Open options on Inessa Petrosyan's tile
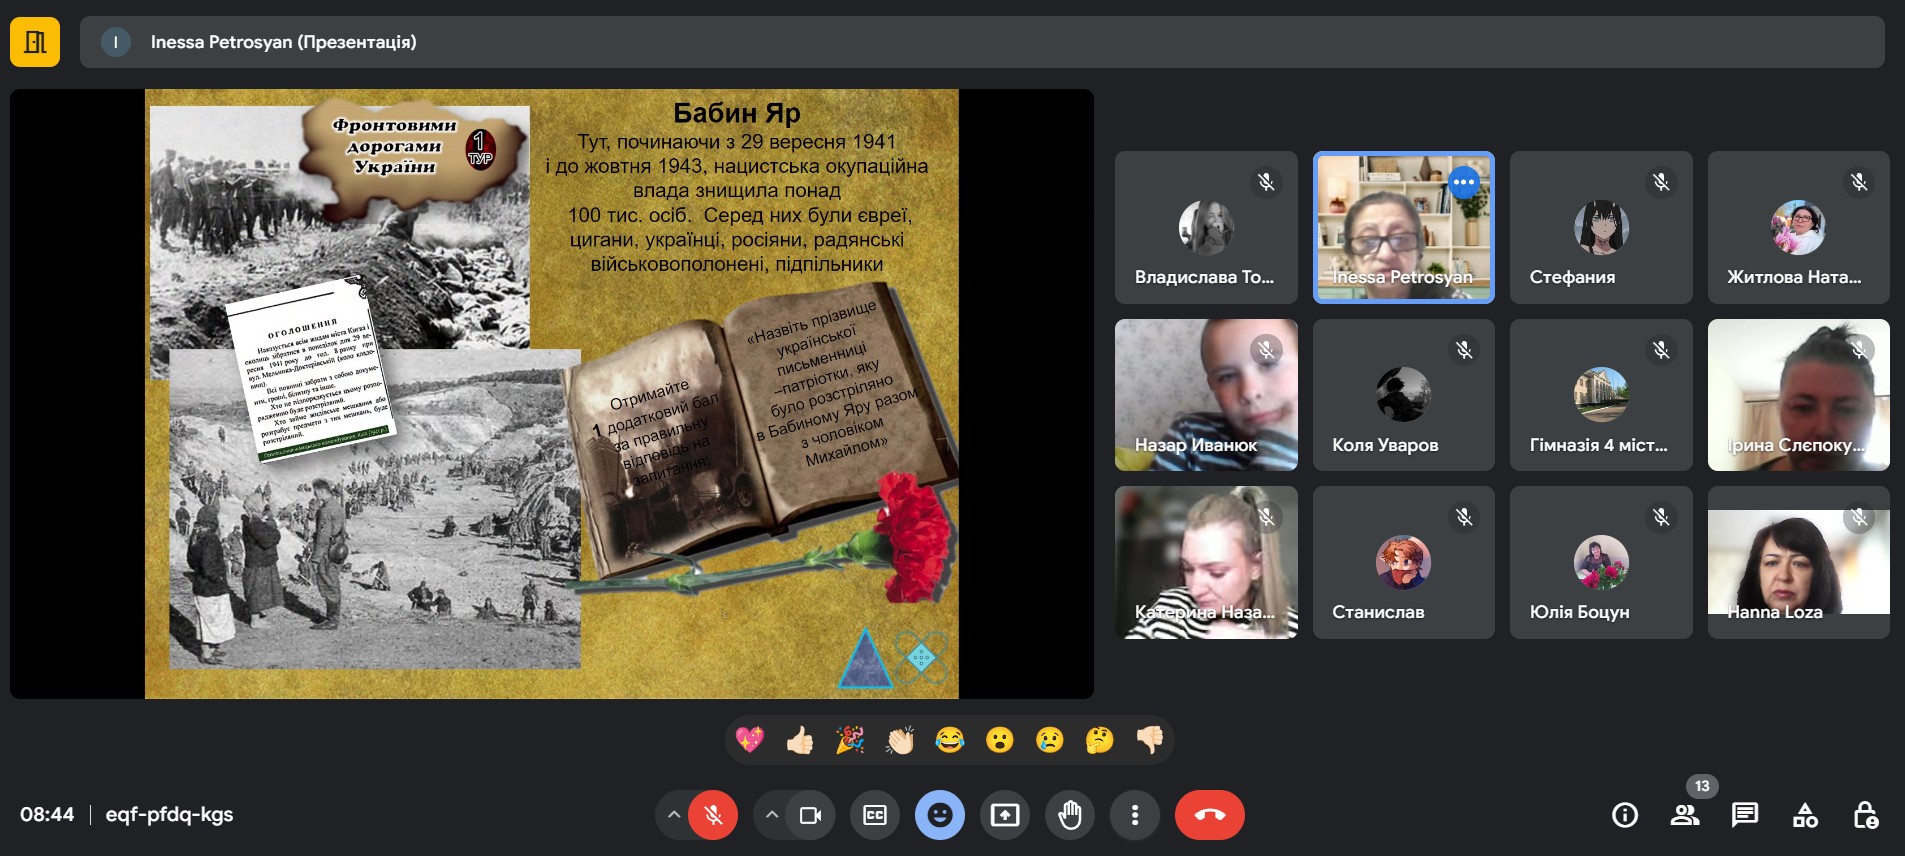The width and height of the screenshot is (1905, 856). click(1464, 182)
